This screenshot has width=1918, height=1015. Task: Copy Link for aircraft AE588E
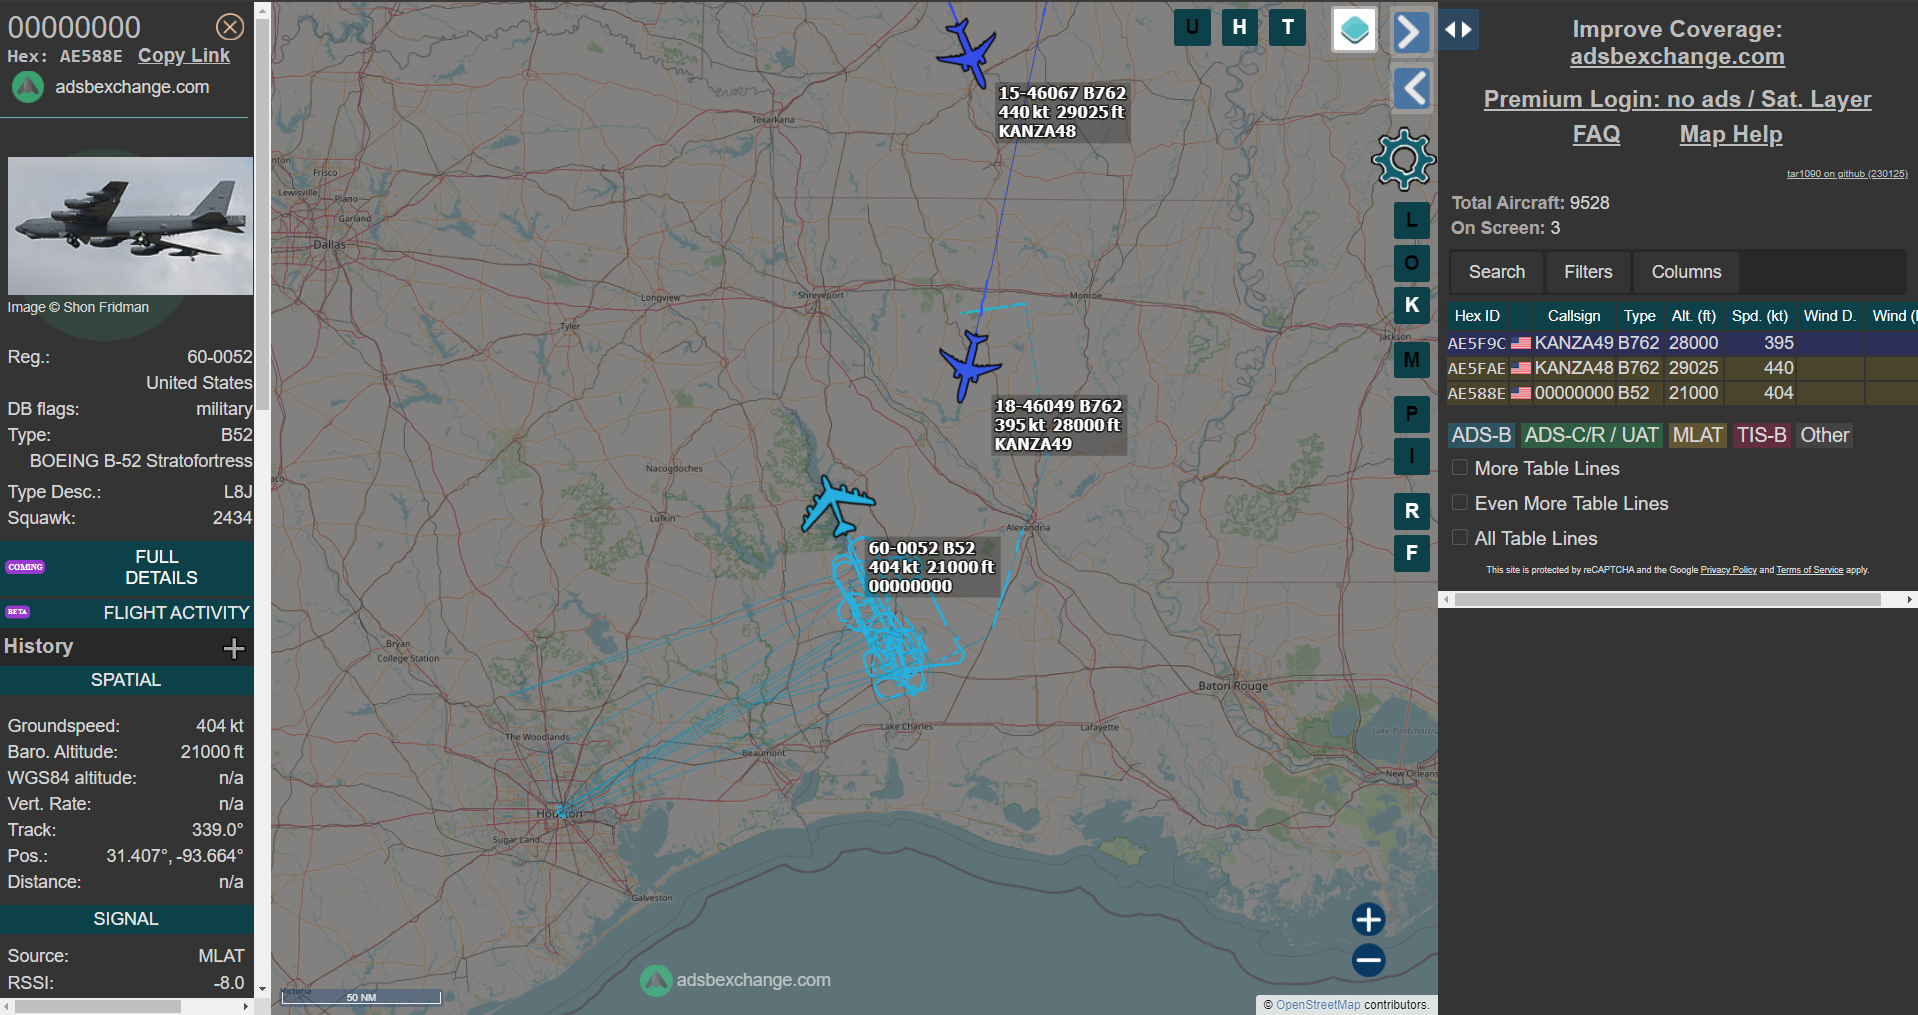click(x=184, y=56)
